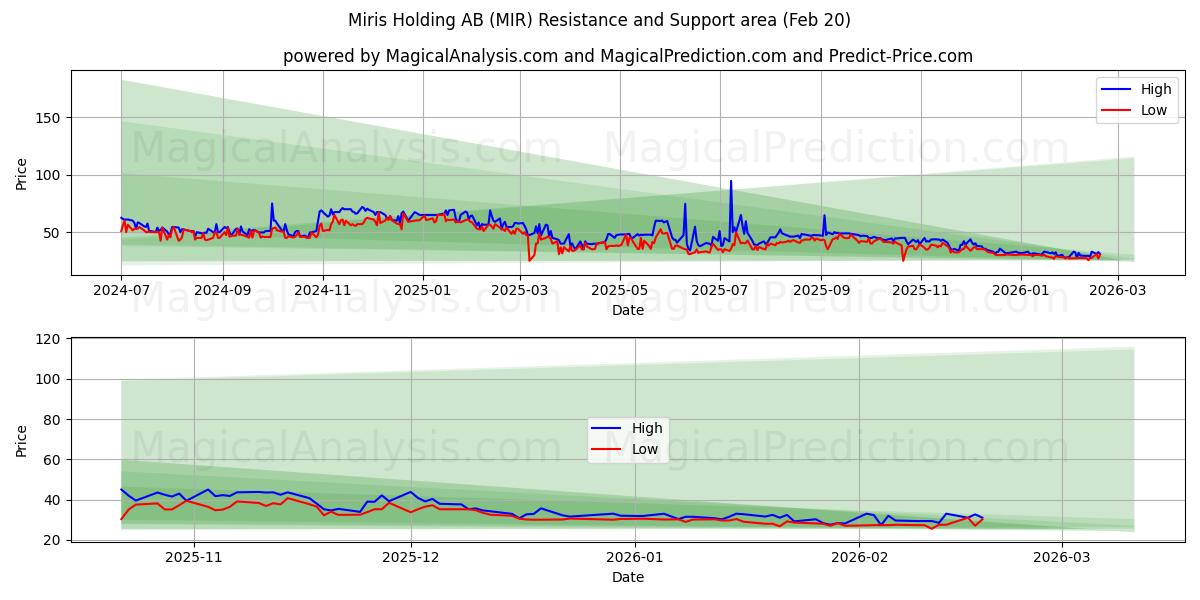Click the '2025-03' x-axis label on the top chart
This screenshot has width=1200, height=600.
click(x=520, y=291)
